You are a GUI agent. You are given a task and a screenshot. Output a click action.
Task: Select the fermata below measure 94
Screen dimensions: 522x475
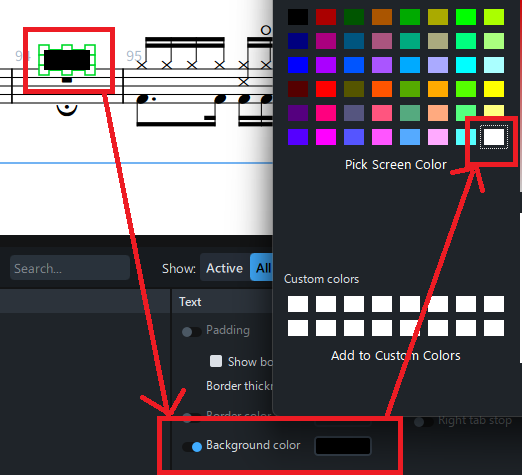[x=67, y=110]
